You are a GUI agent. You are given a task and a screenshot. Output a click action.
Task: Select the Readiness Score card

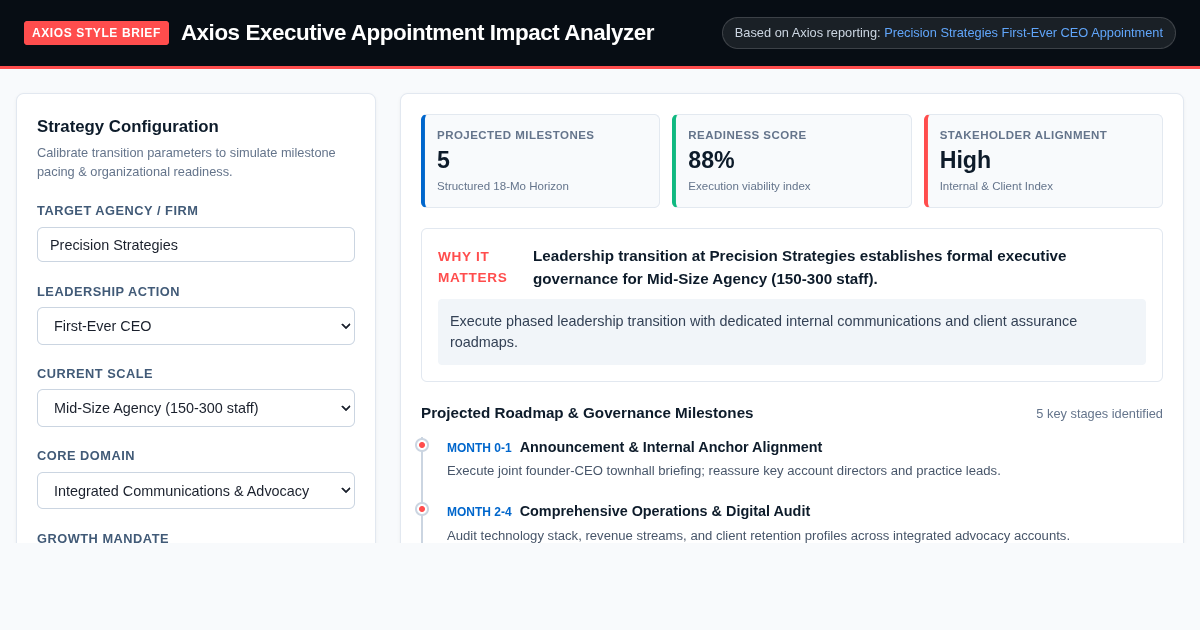coord(792,161)
